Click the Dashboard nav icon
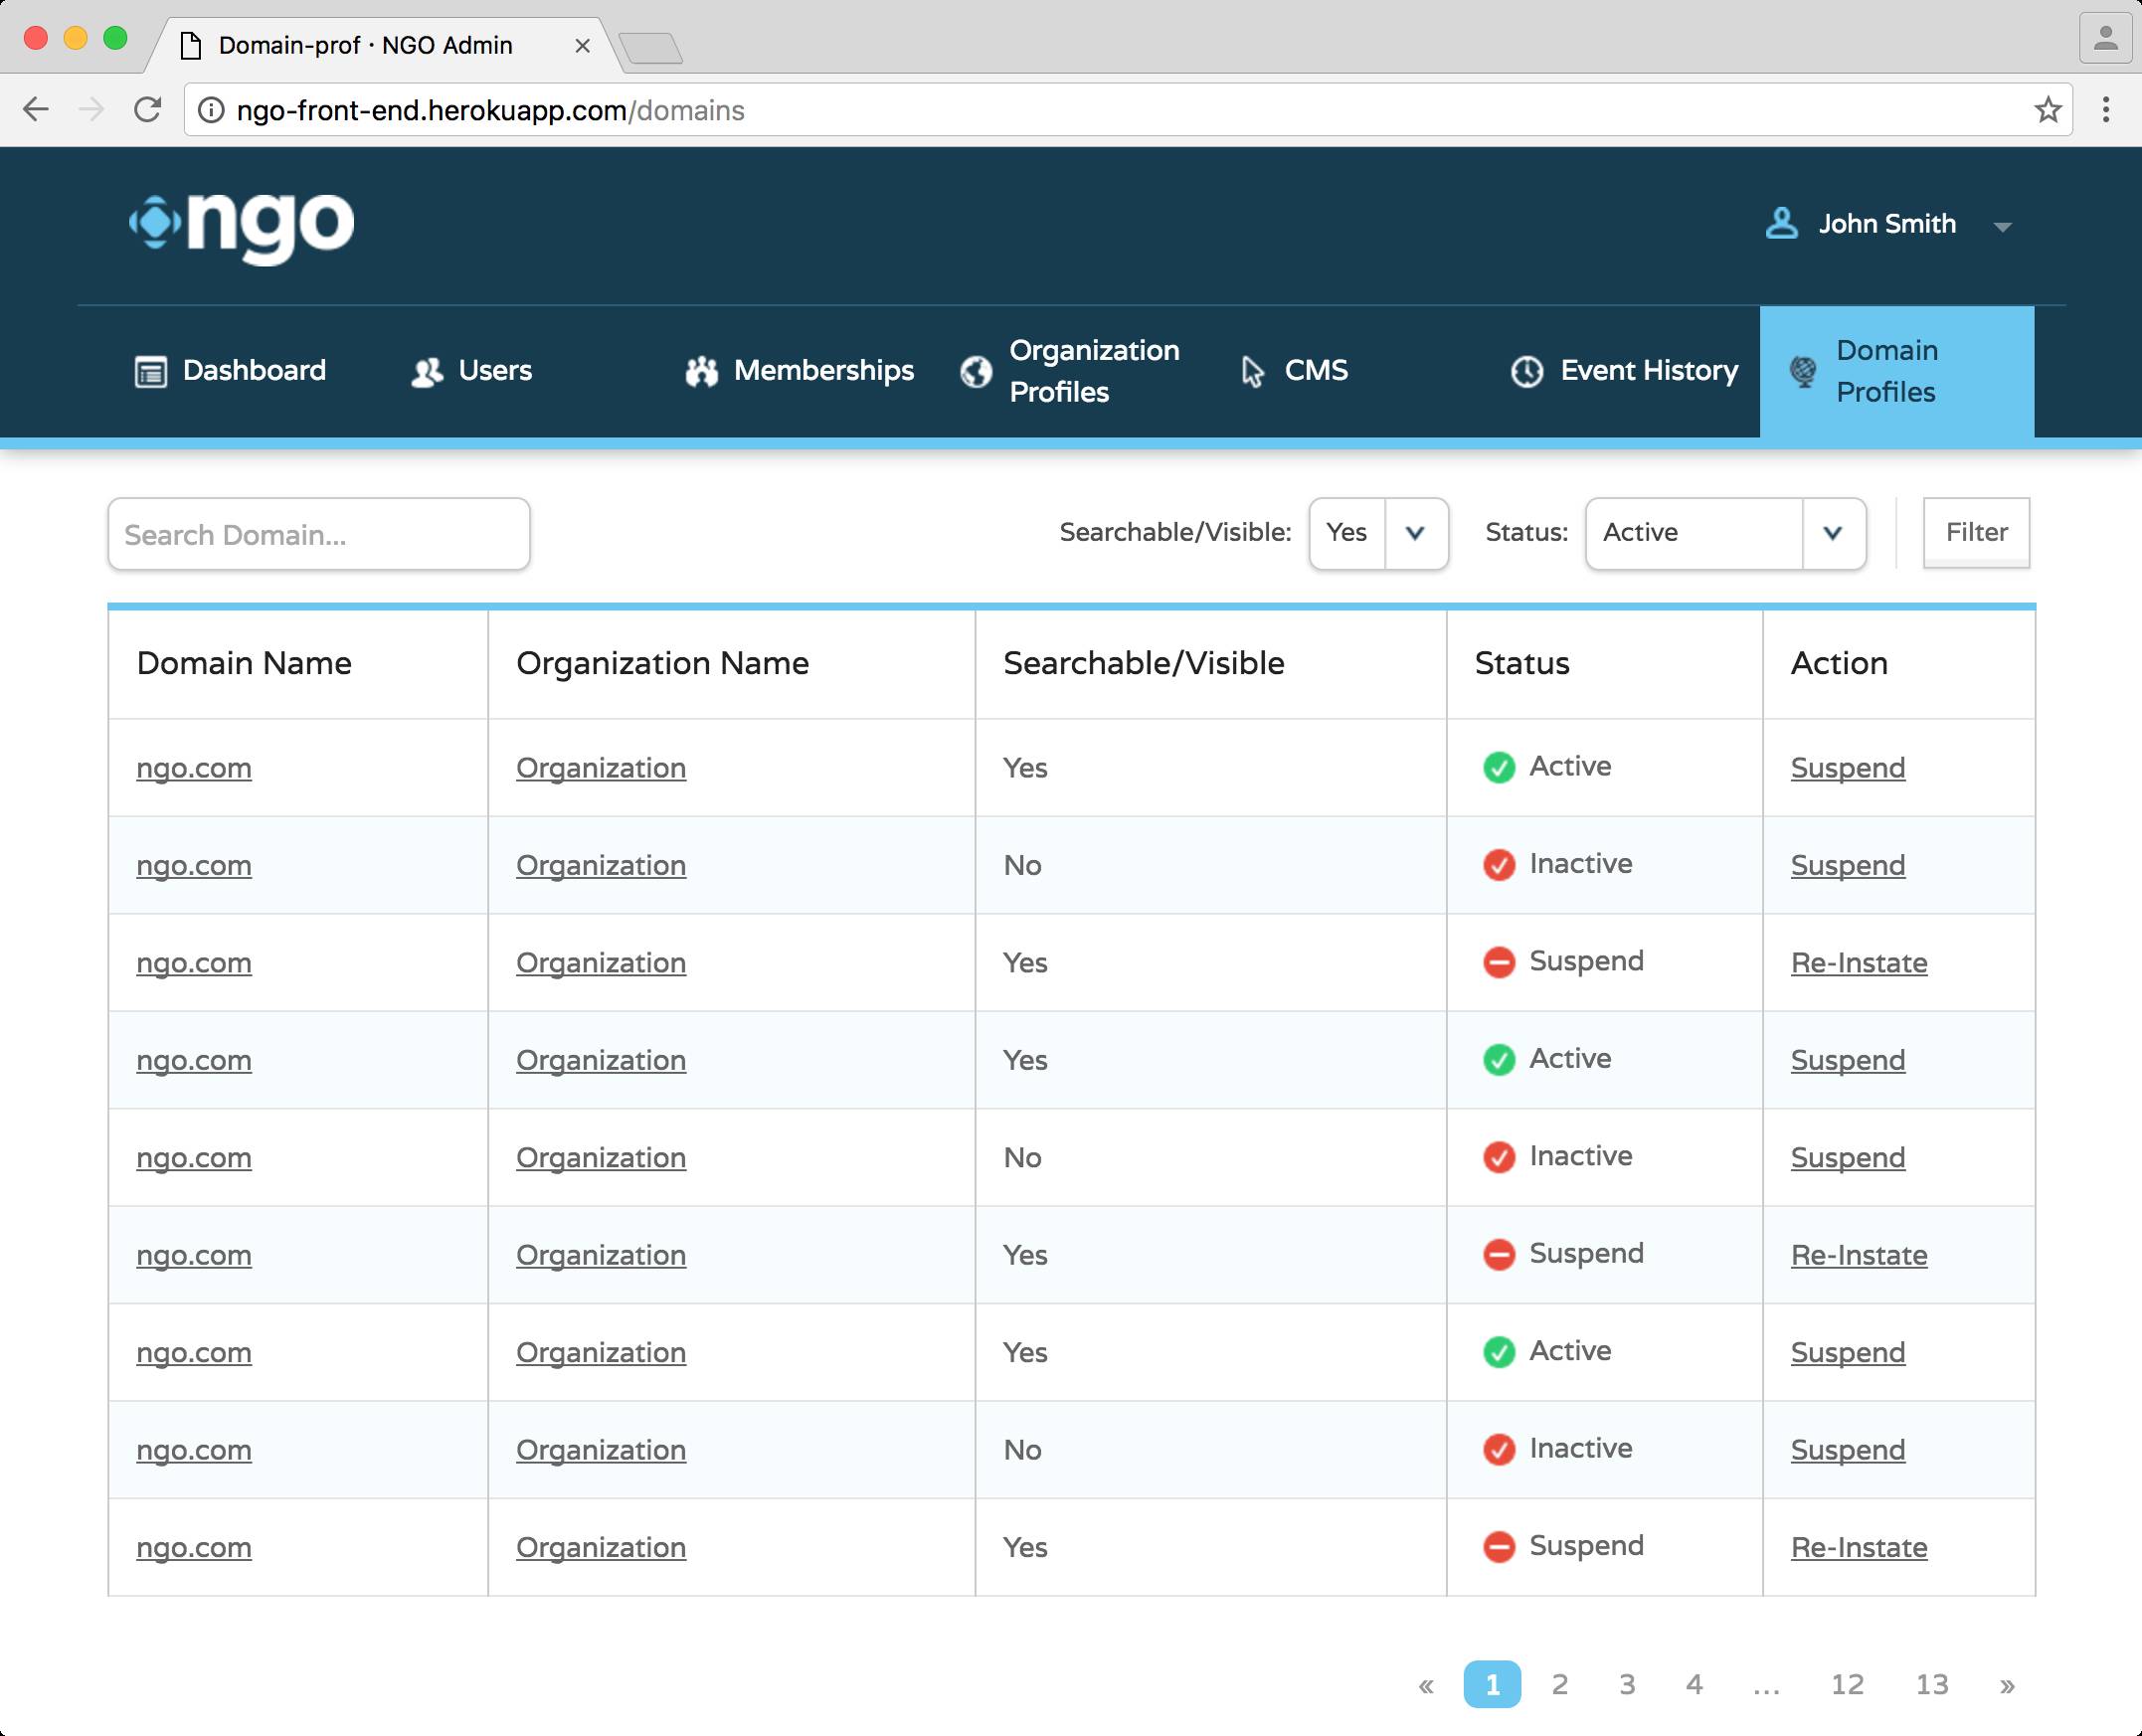2142x1736 pixels. 151,372
